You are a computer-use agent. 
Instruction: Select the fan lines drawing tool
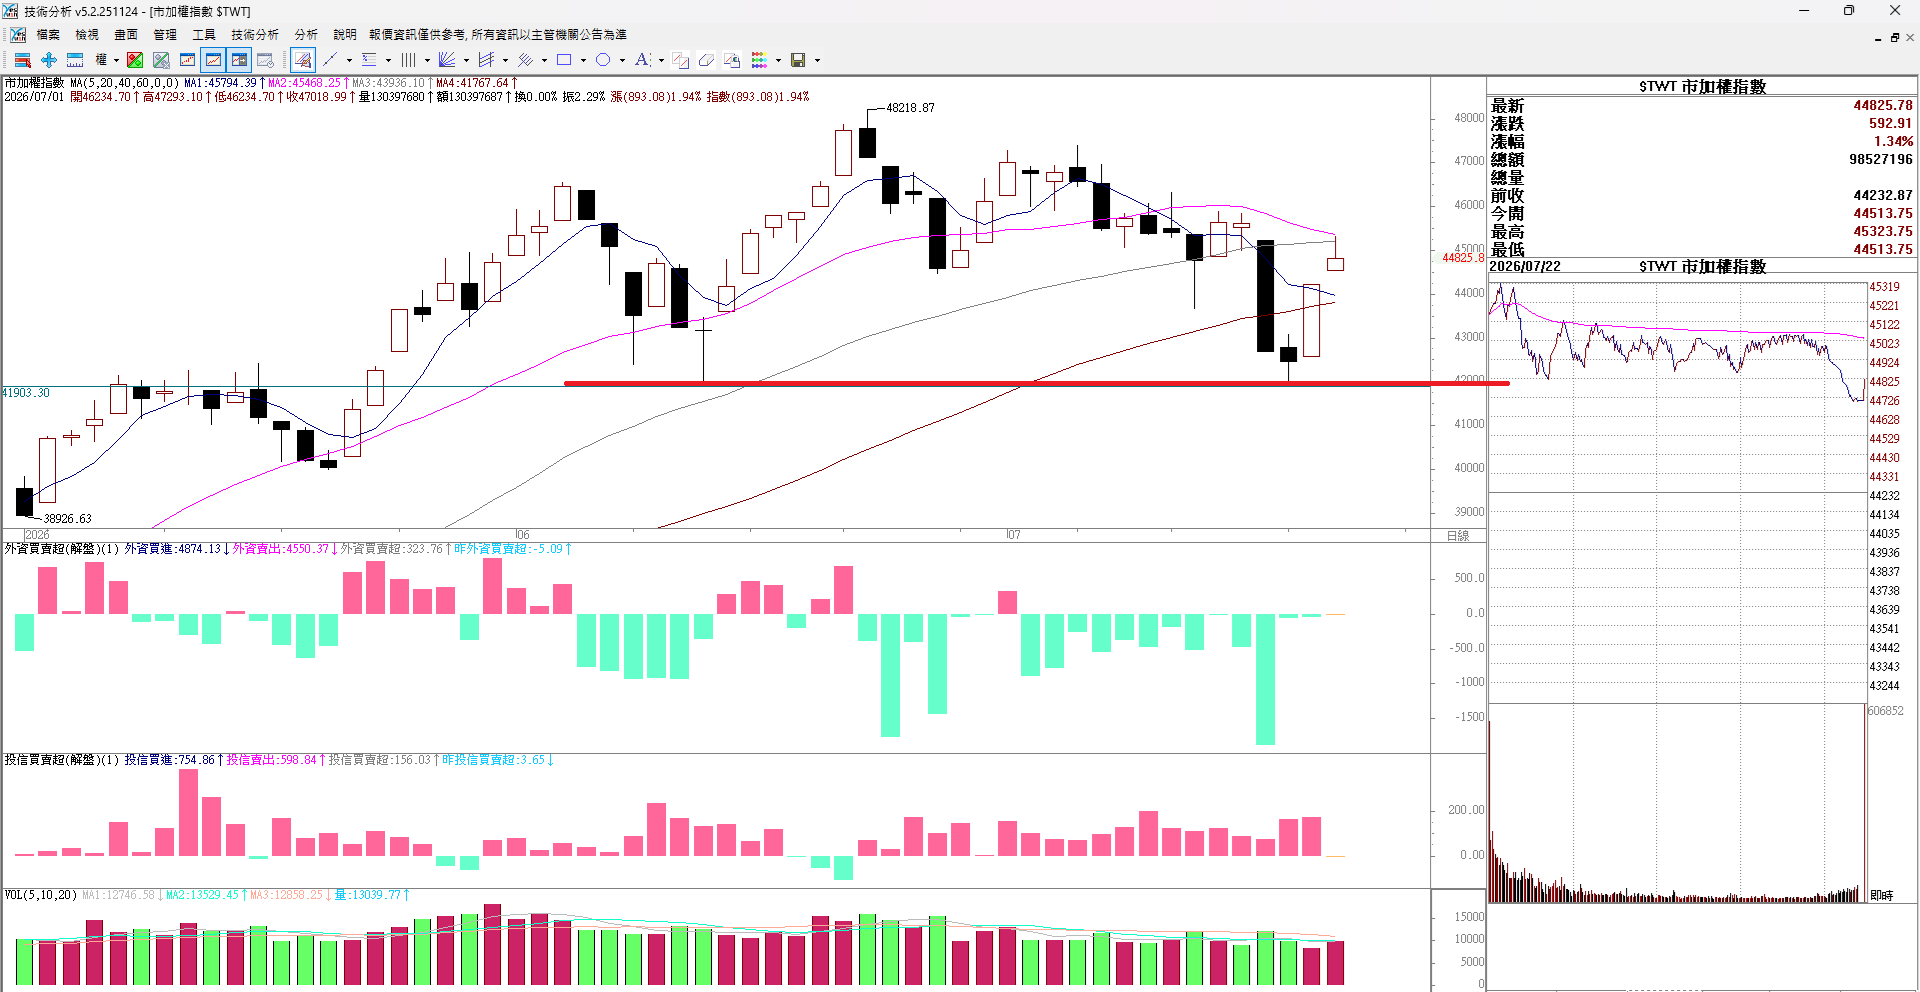(x=447, y=60)
